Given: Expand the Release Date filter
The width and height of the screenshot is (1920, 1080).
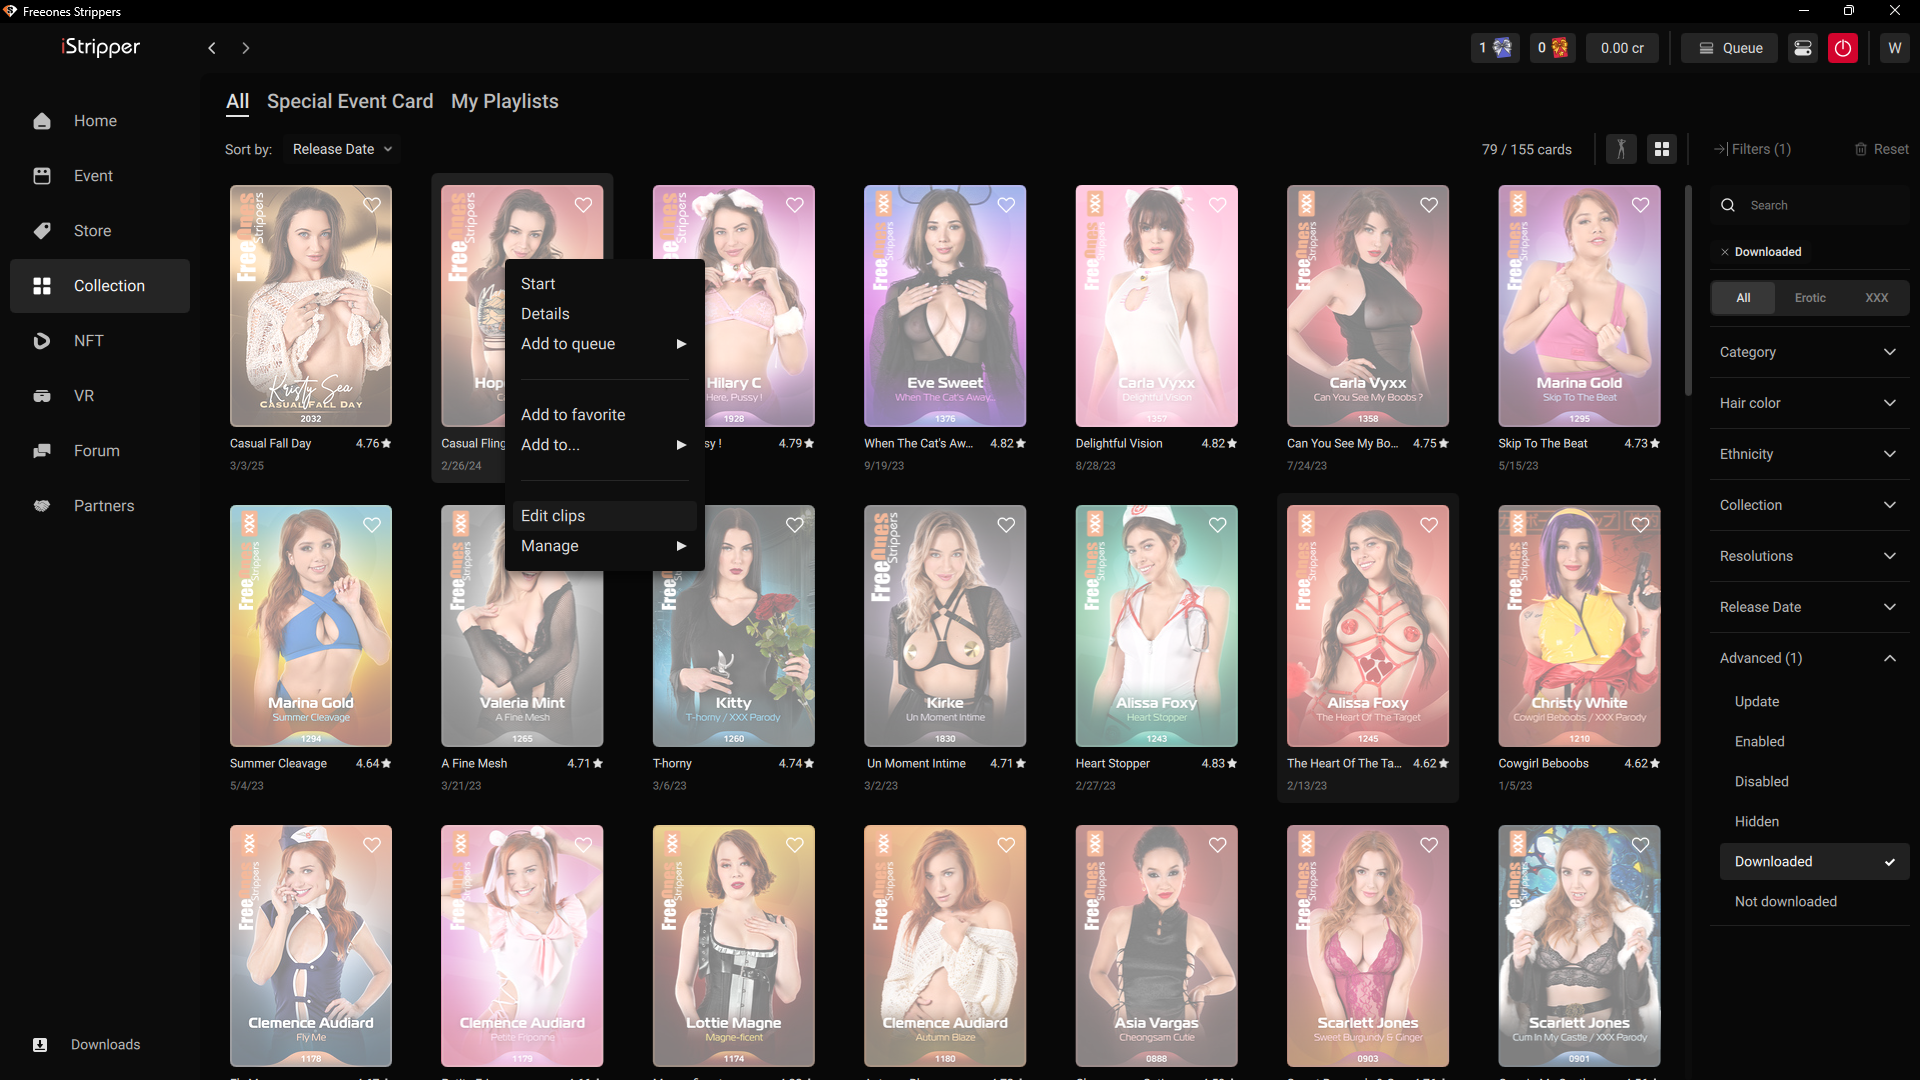Looking at the screenshot, I should pos(1809,607).
